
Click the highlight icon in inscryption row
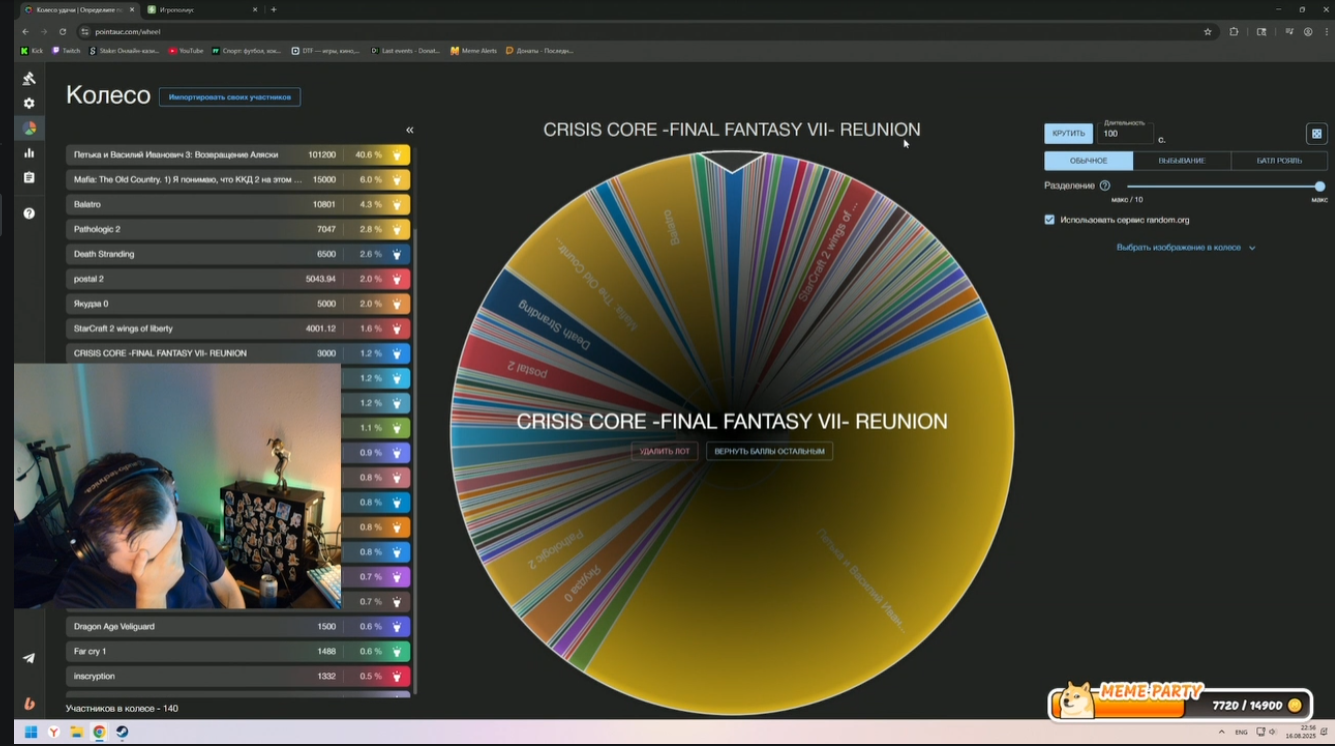pos(397,676)
